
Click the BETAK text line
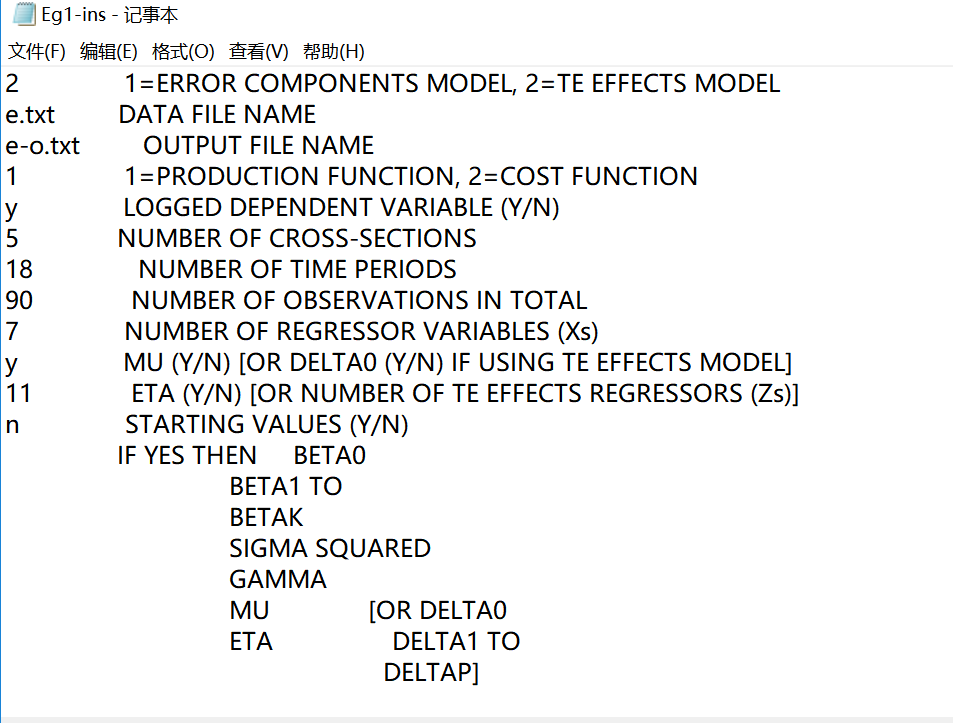(266, 518)
